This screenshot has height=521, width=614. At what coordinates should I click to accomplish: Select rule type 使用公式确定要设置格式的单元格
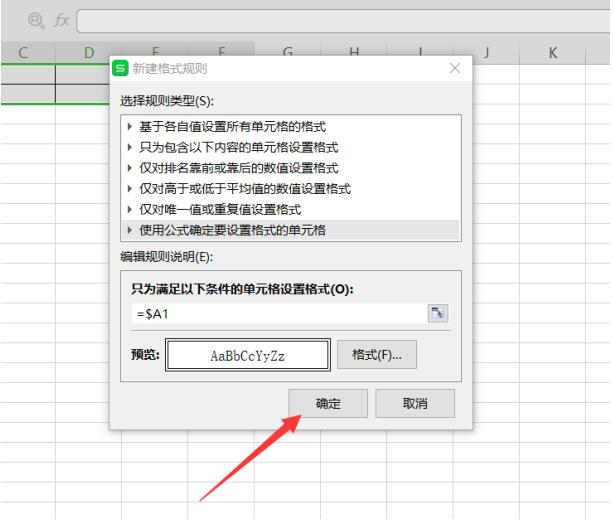point(291,230)
